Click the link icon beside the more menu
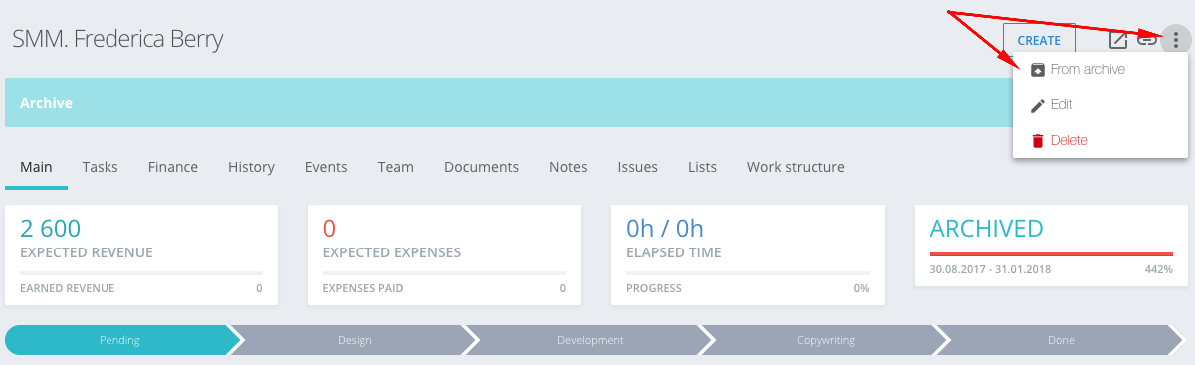Screen dimensions: 1195x365 1147,40
